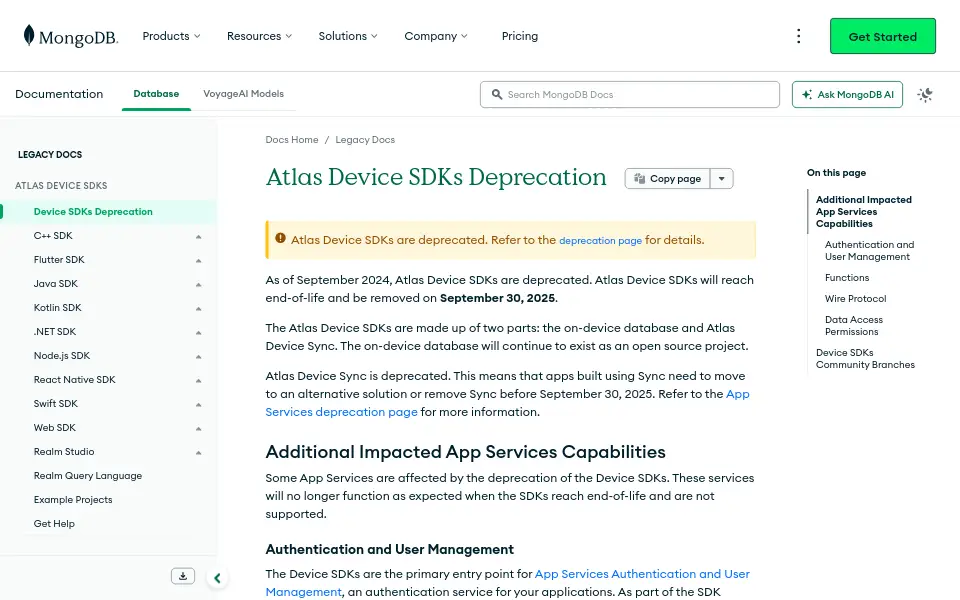Jump to Device SDKs Community Branches section
The image size is (960, 600).
coord(865,359)
